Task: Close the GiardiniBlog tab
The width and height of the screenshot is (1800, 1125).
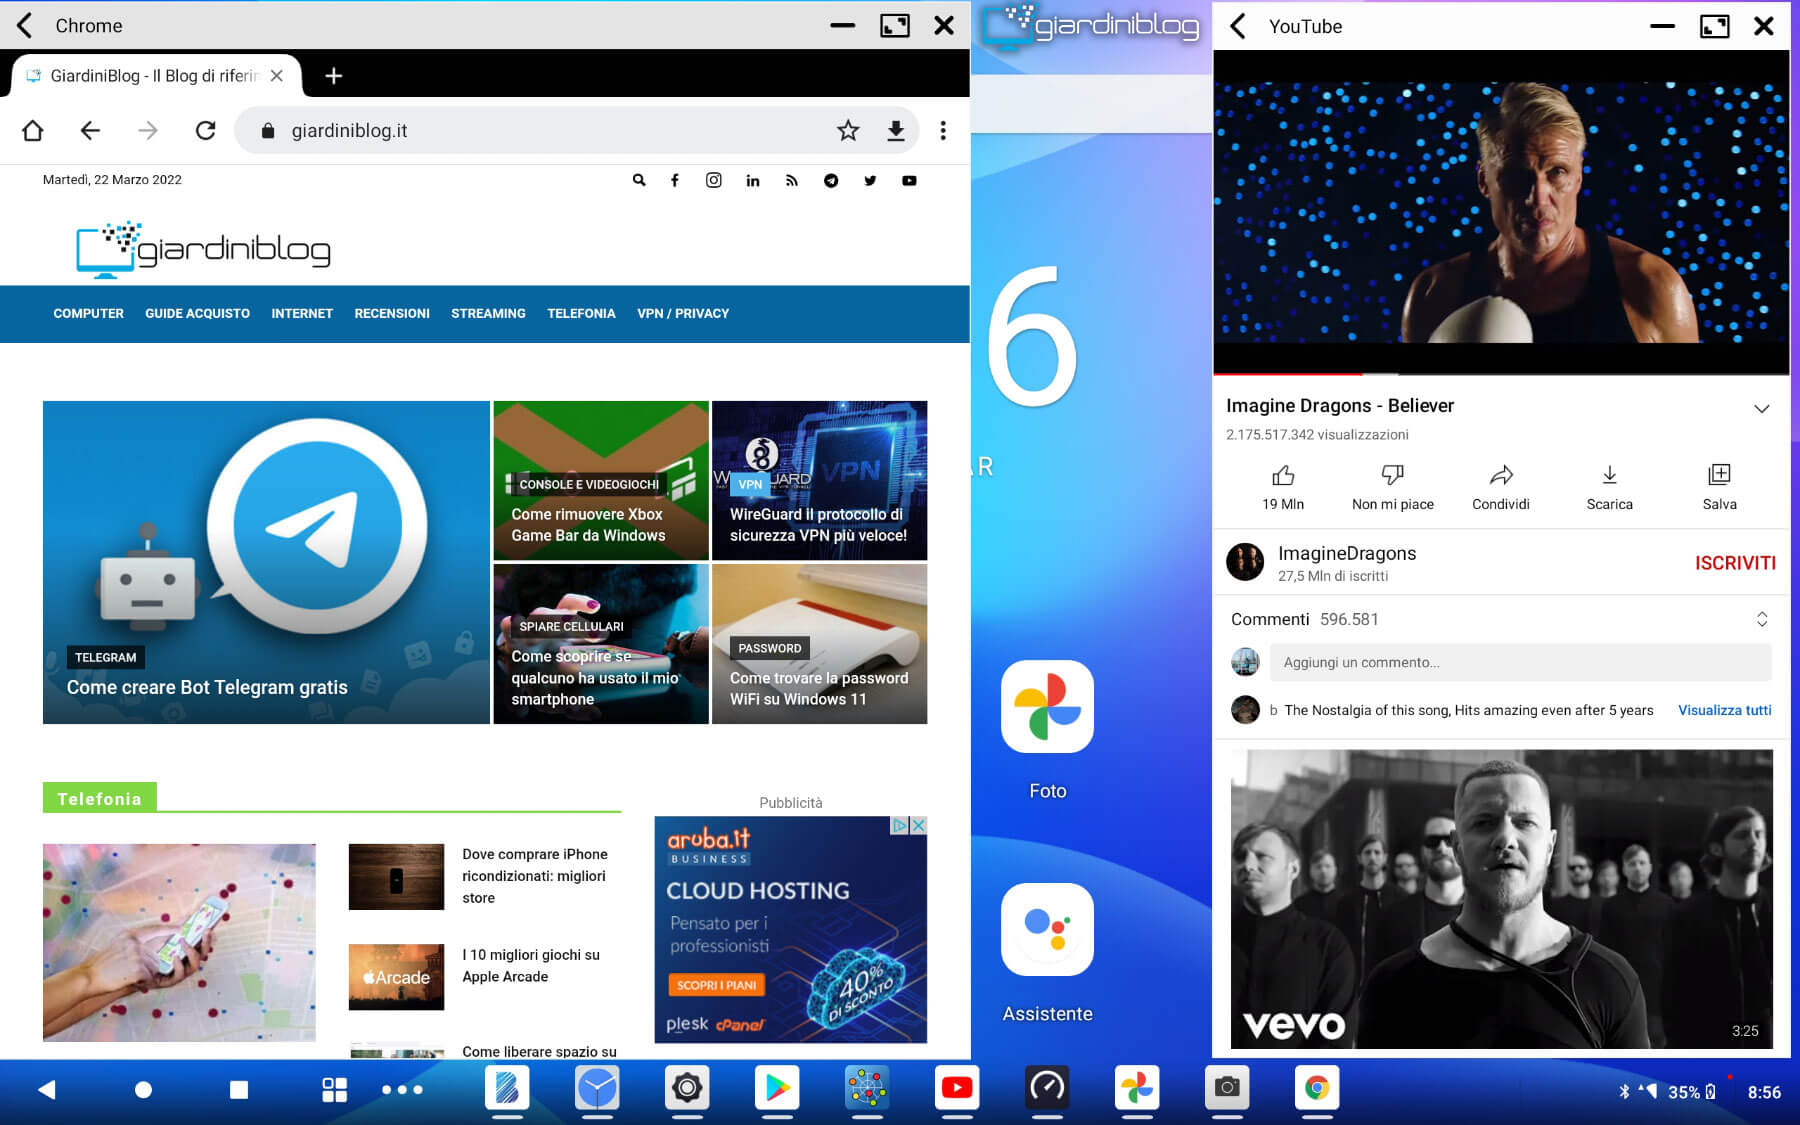Action: click(x=277, y=76)
